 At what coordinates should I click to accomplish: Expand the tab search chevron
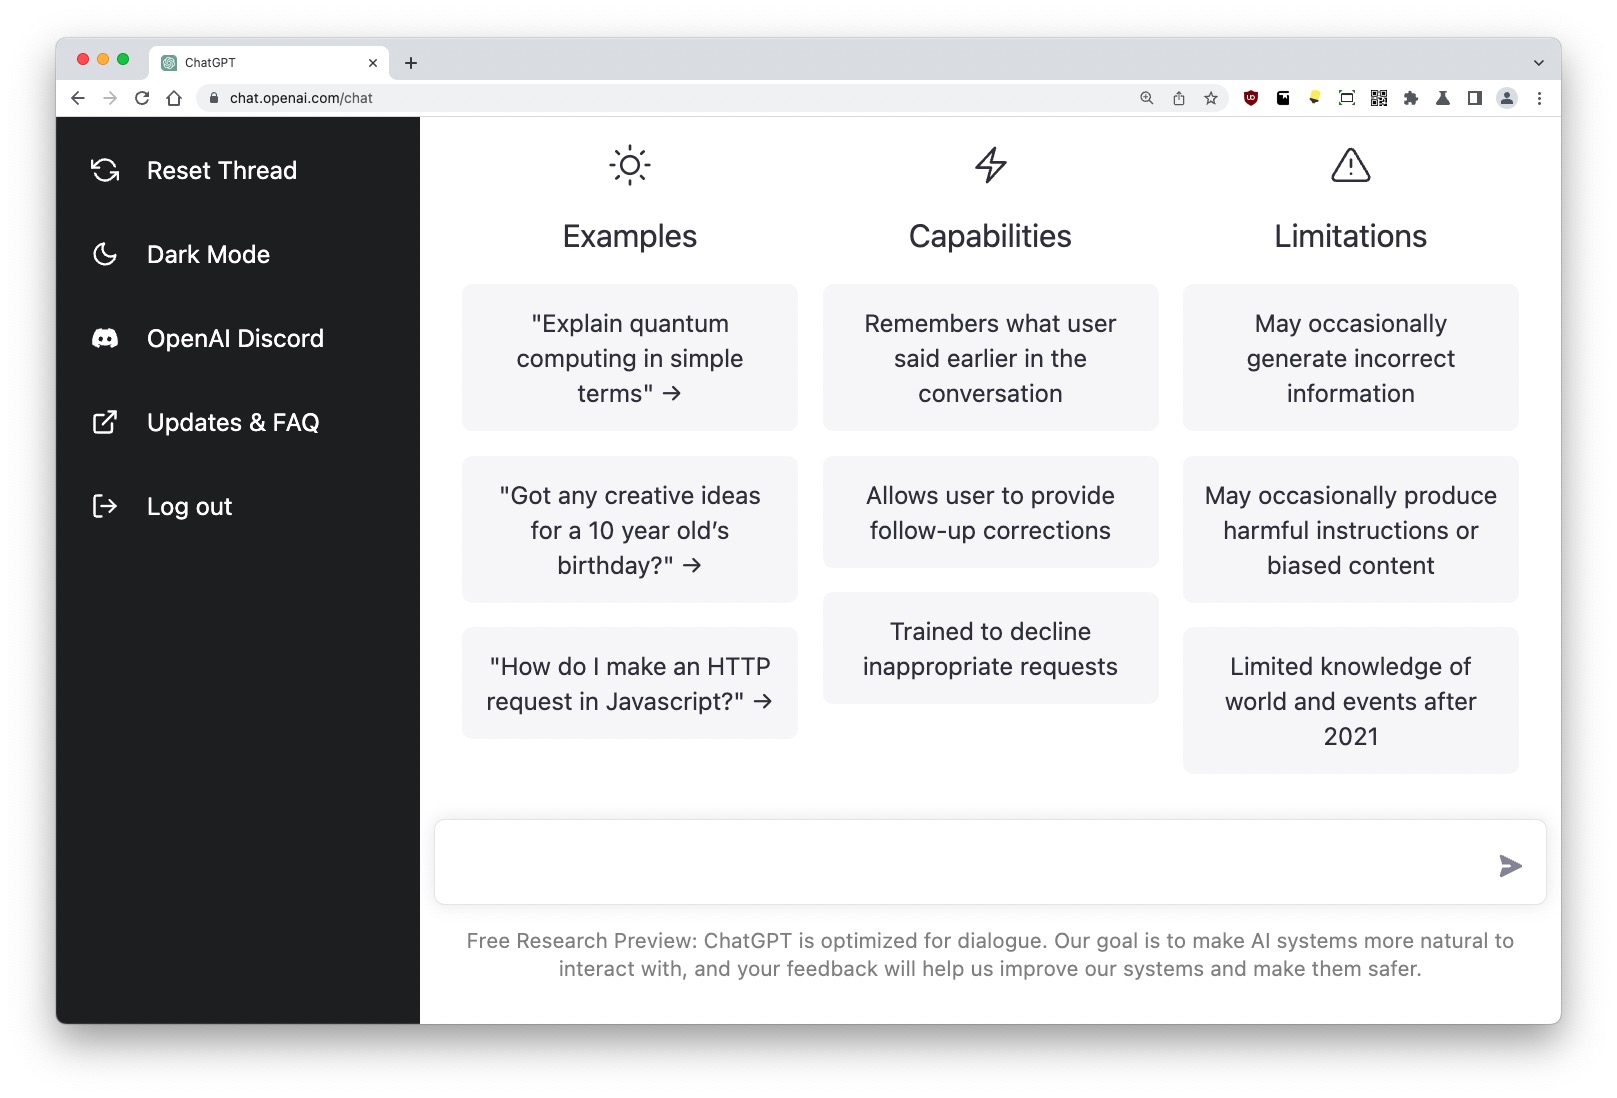pos(1538,63)
